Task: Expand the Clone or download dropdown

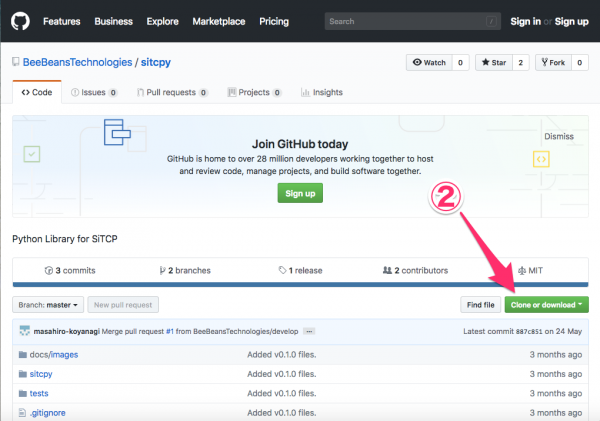Action: click(546, 304)
